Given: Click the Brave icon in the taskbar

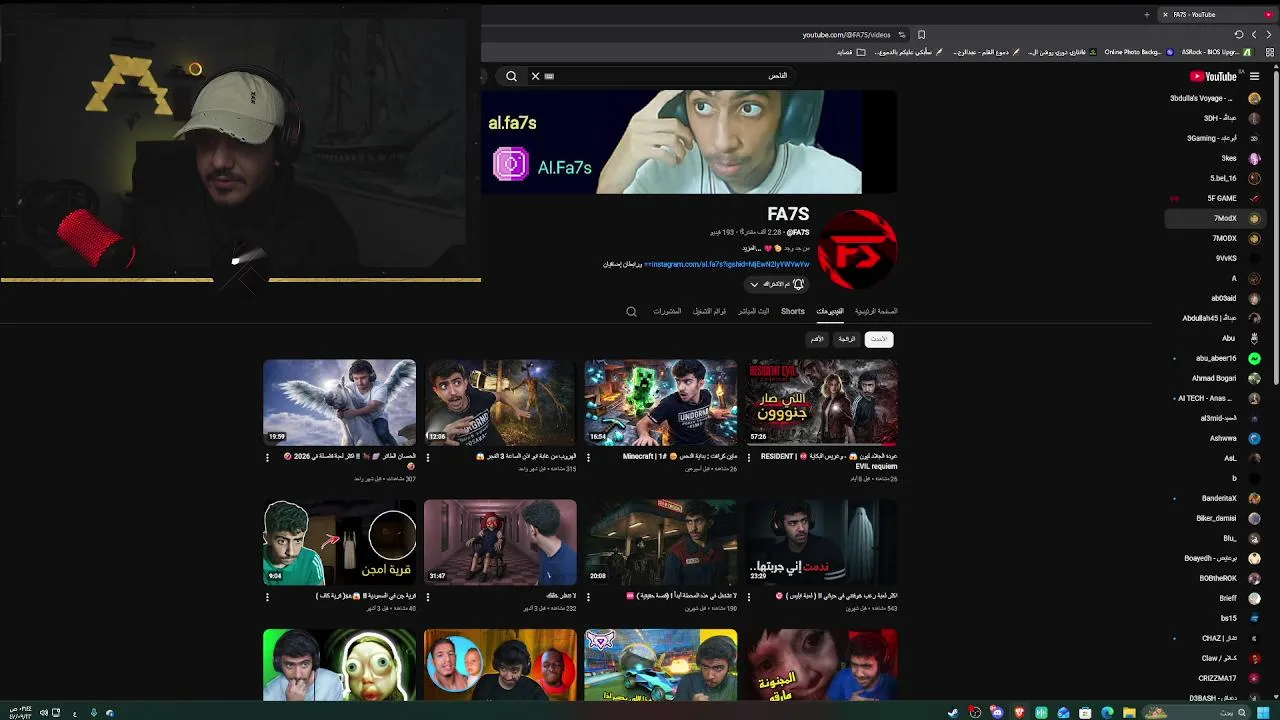Looking at the screenshot, I should [1019, 712].
